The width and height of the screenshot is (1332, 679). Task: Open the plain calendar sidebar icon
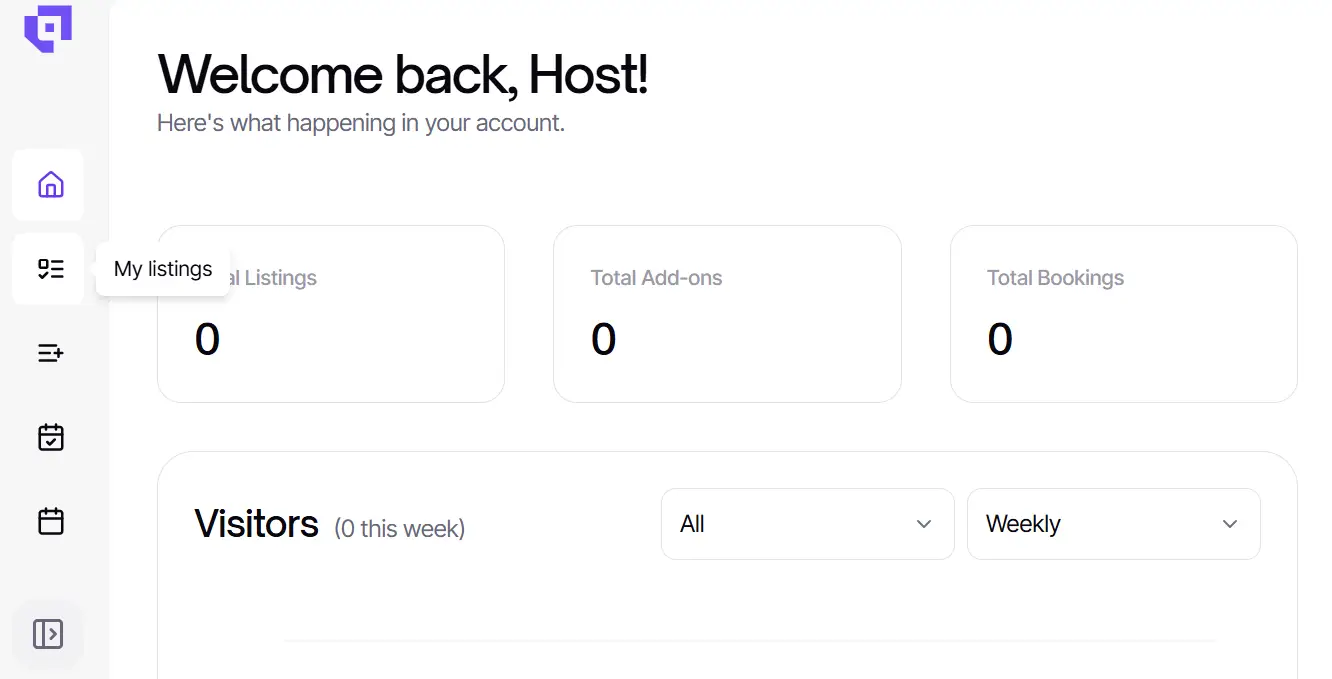click(50, 521)
